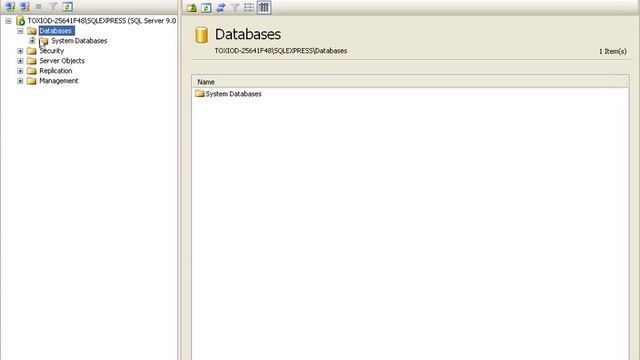Click the Name column header

(410, 82)
